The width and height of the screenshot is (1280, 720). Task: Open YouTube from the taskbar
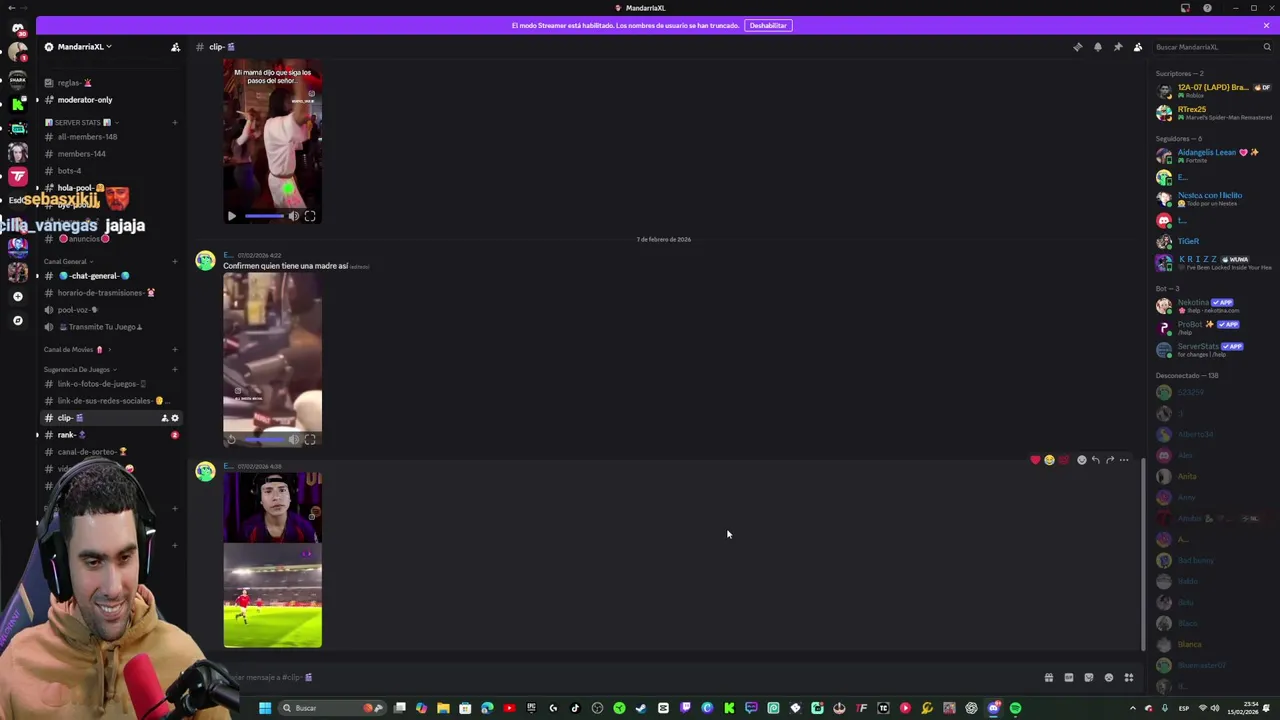(509, 708)
